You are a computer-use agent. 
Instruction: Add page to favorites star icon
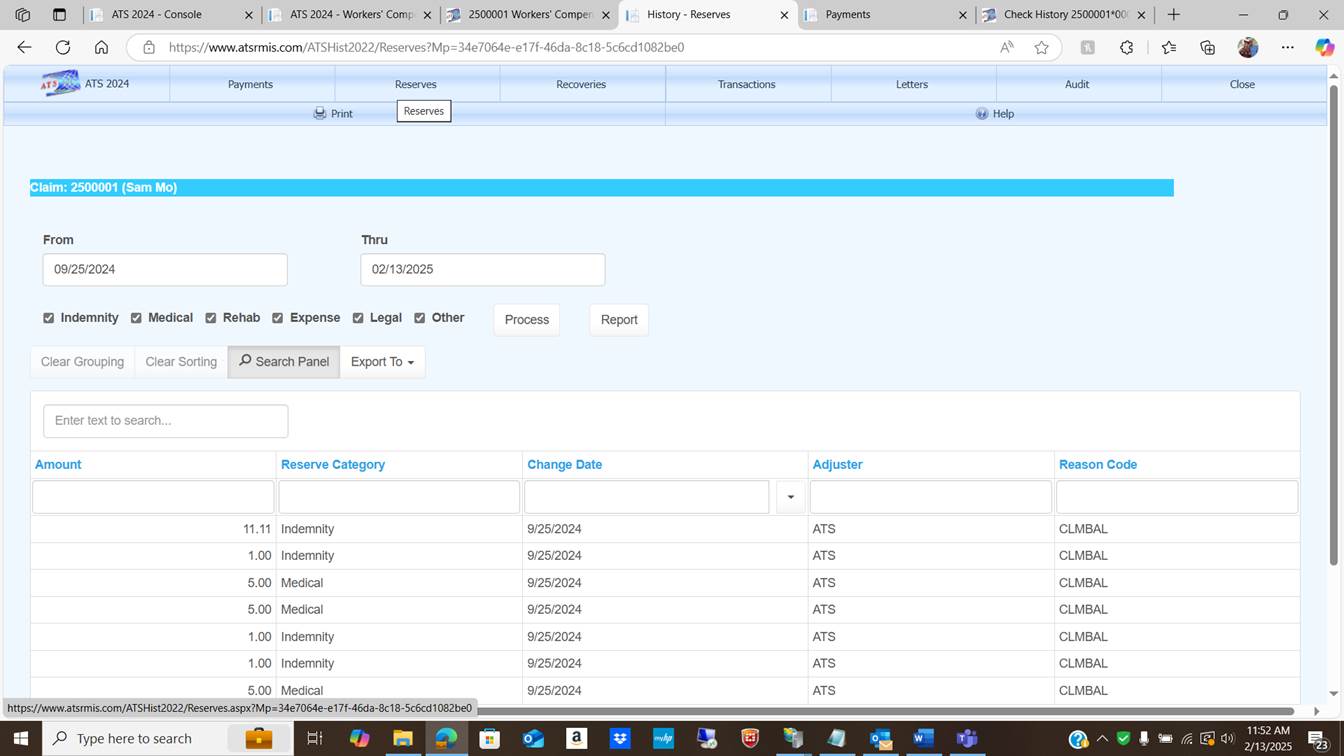click(x=1041, y=47)
